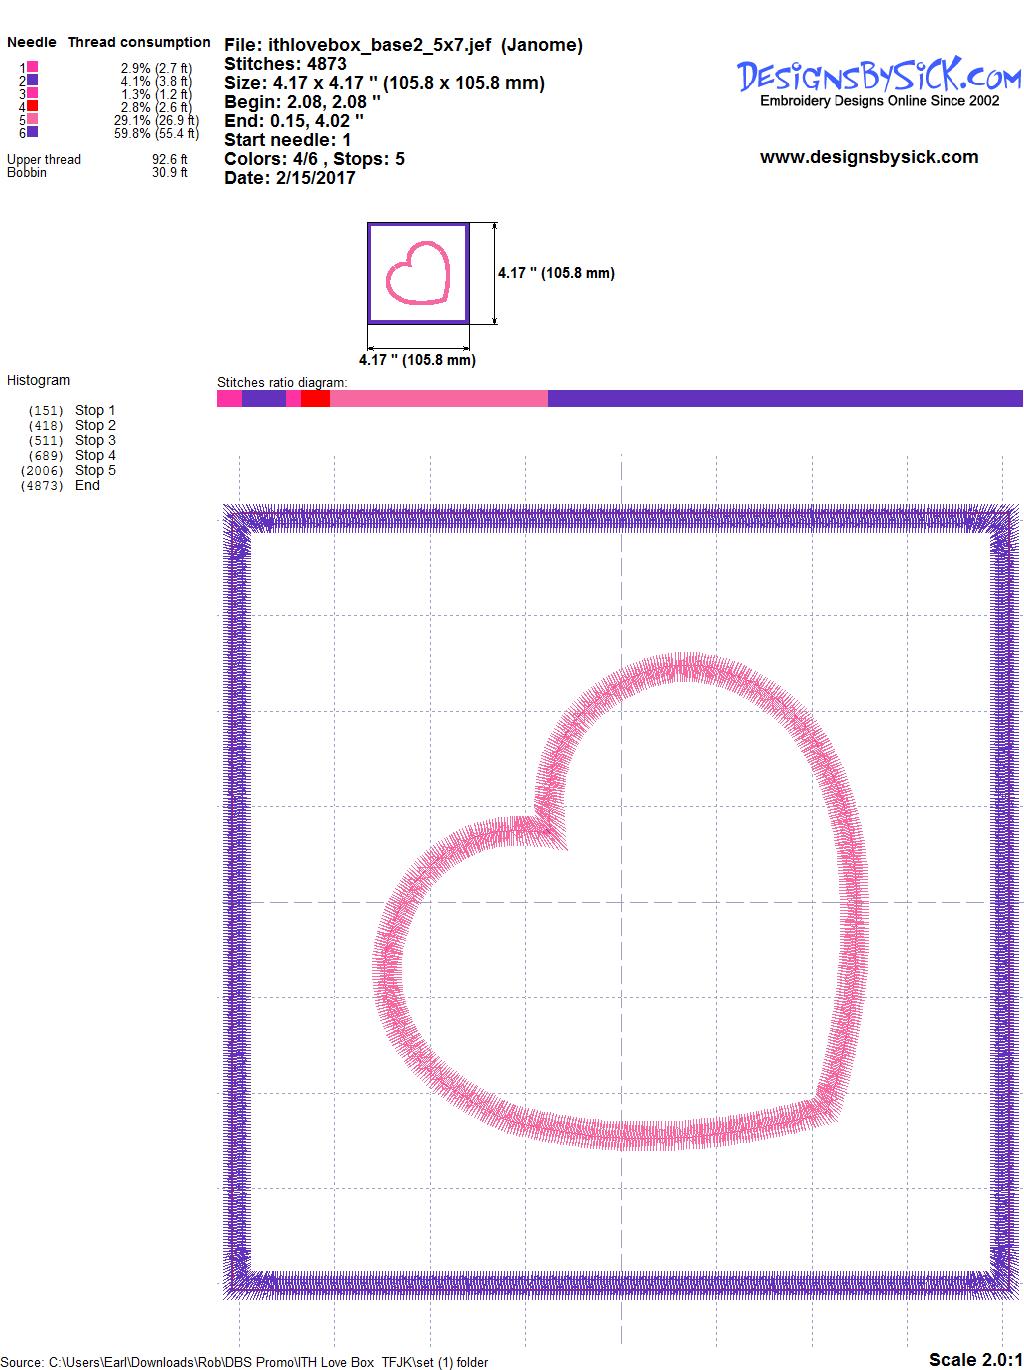
Task: Select the End entry at 4873 stitches
Action: [87, 485]
